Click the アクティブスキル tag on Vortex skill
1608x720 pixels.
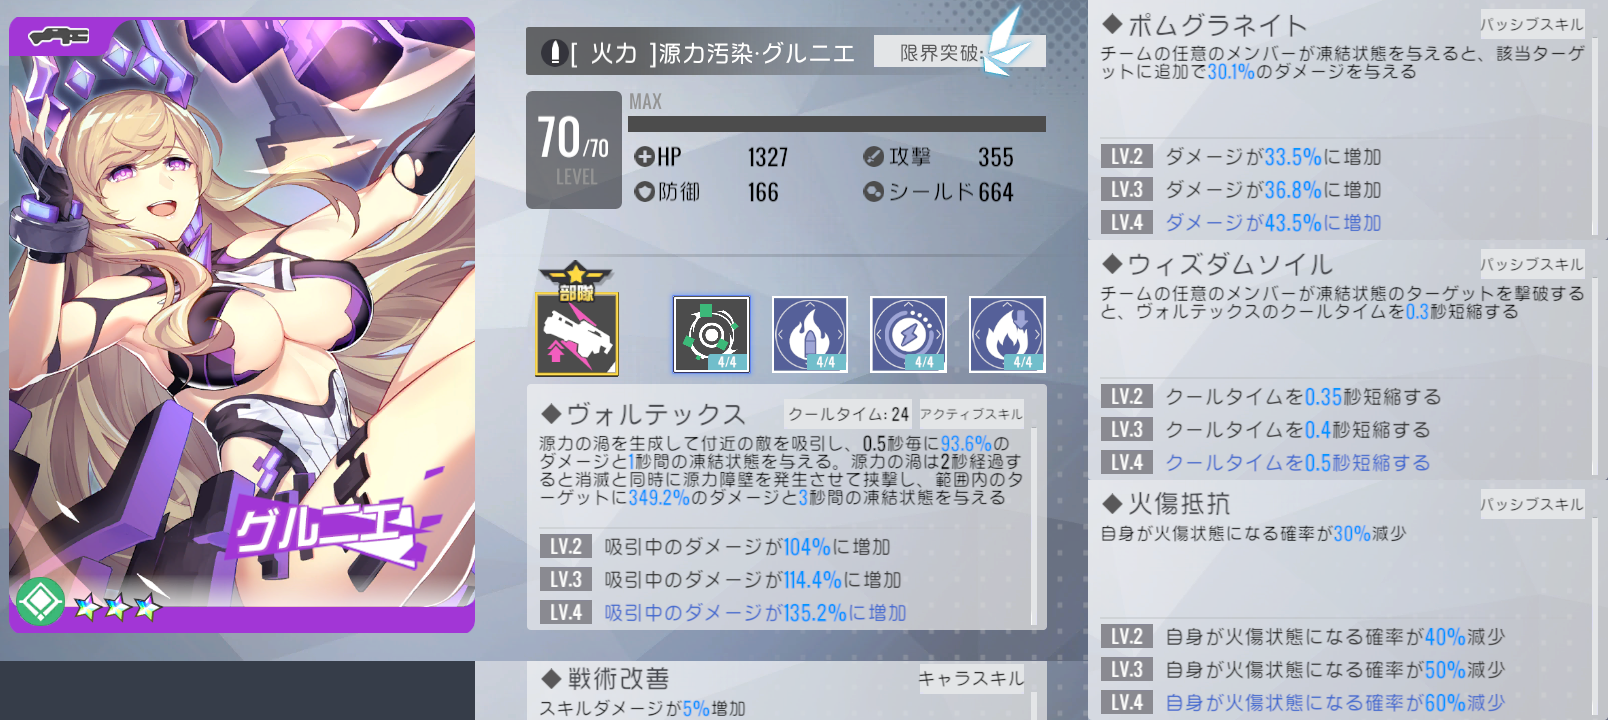971,414
